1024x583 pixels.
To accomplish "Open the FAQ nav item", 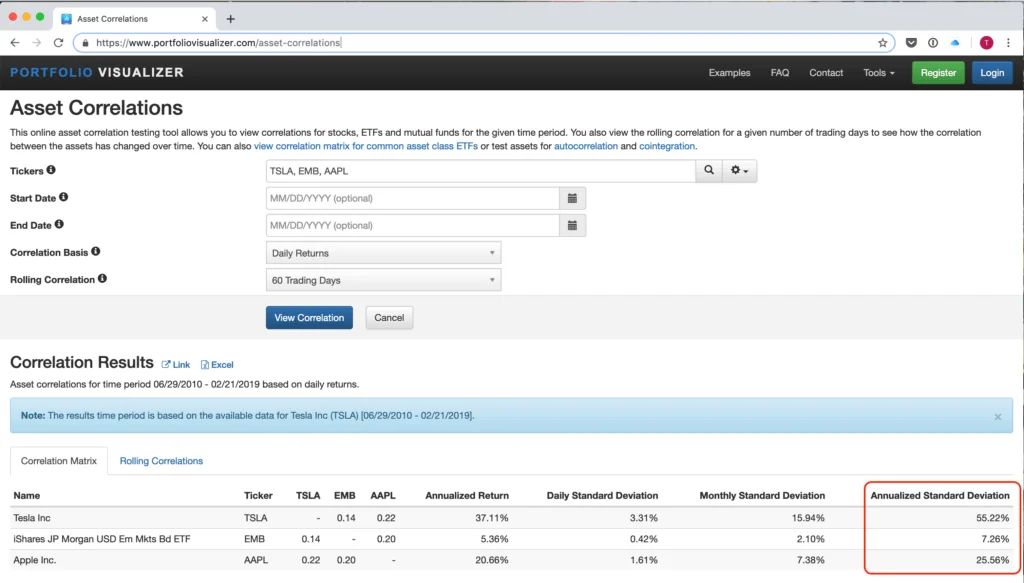I will (780, 72).
